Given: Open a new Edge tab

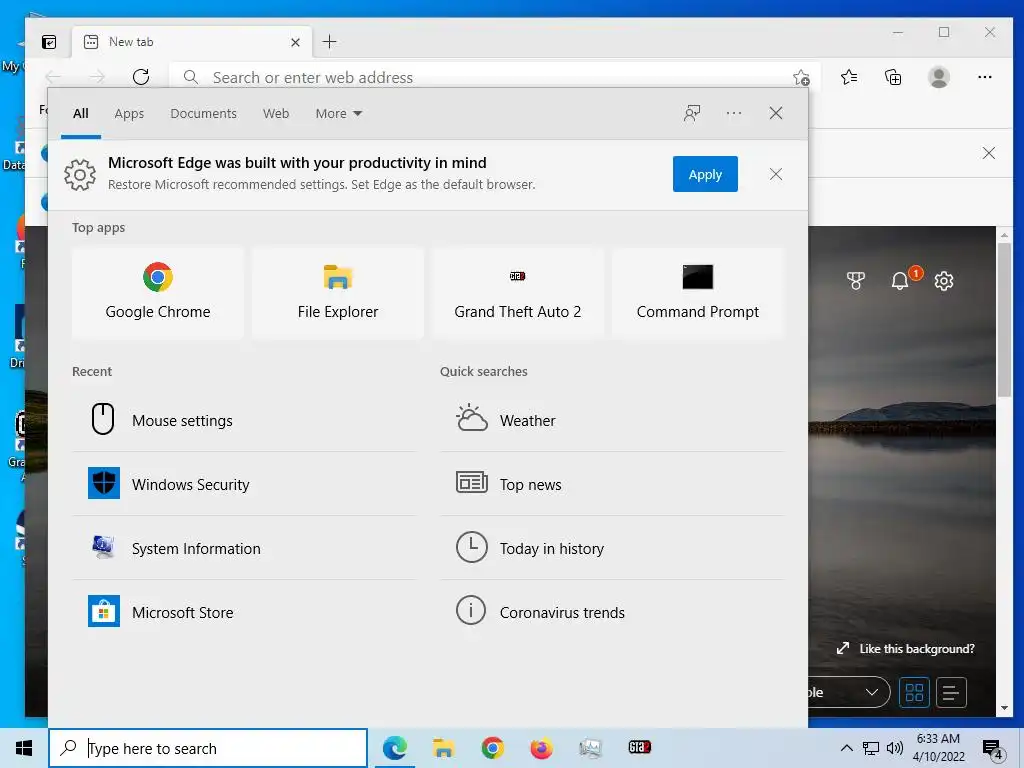Looking at the screenshot, I should point(329,42).
